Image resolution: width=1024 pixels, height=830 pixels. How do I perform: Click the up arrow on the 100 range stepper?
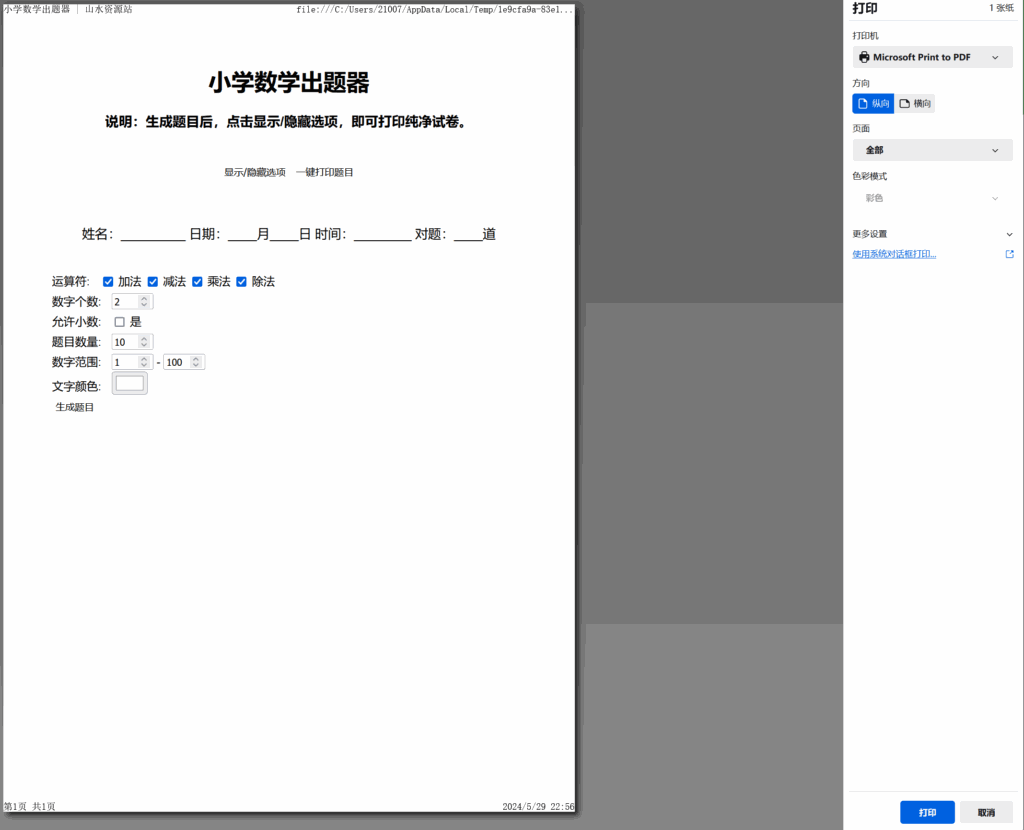(x=195, y=358)
